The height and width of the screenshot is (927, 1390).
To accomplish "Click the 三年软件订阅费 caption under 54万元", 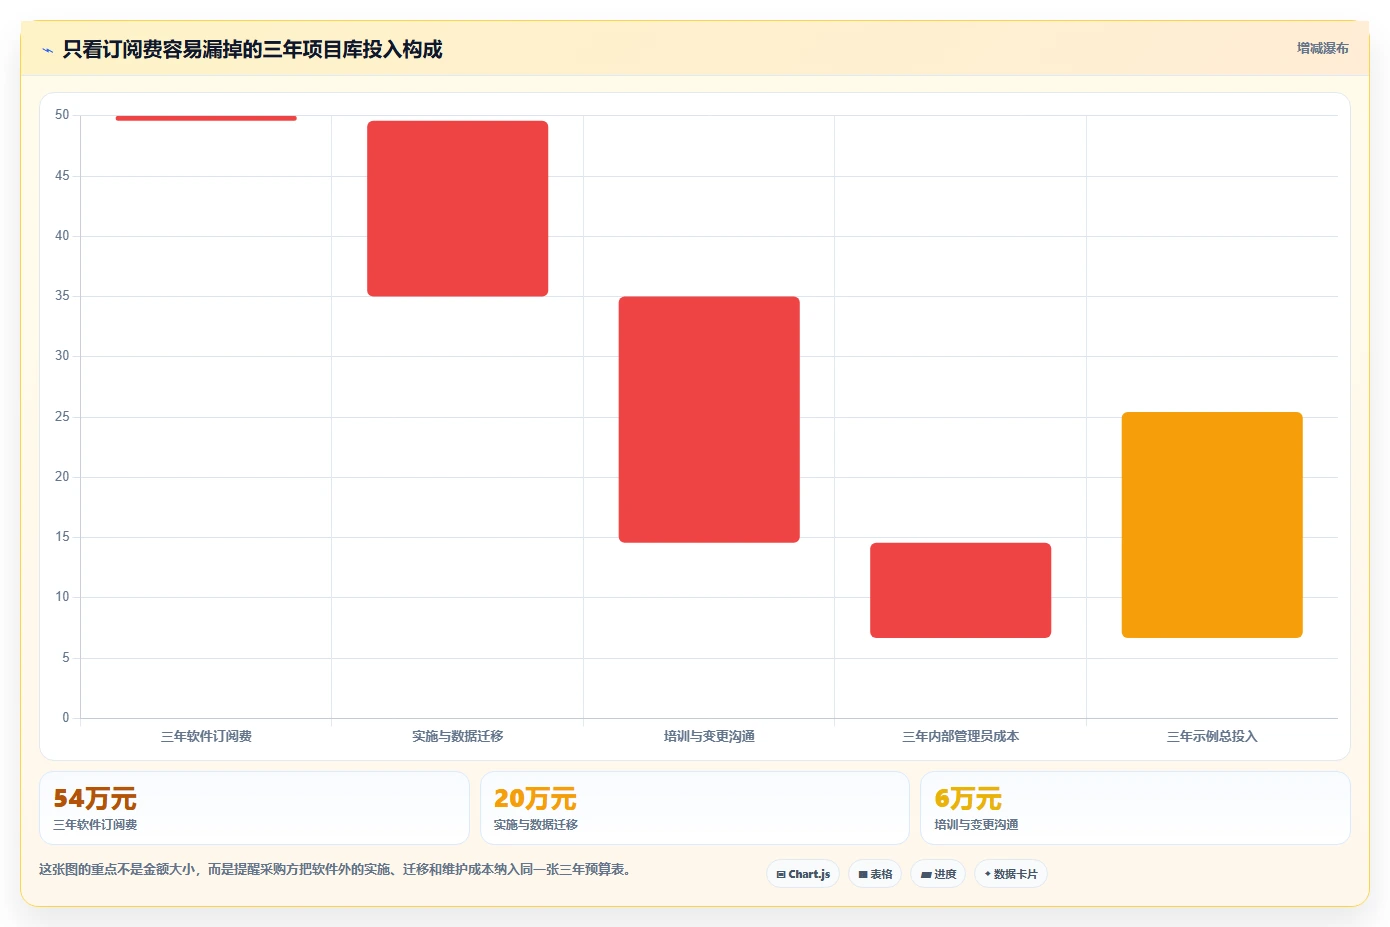I will click(95, 825).
